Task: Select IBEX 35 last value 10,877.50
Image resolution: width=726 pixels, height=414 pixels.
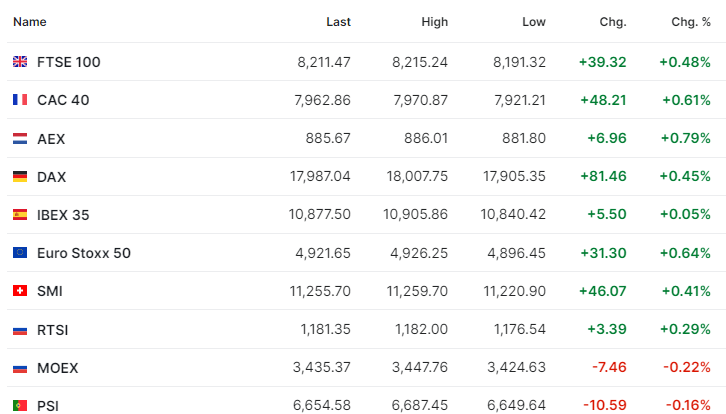Action: click(x=320, y=214)
